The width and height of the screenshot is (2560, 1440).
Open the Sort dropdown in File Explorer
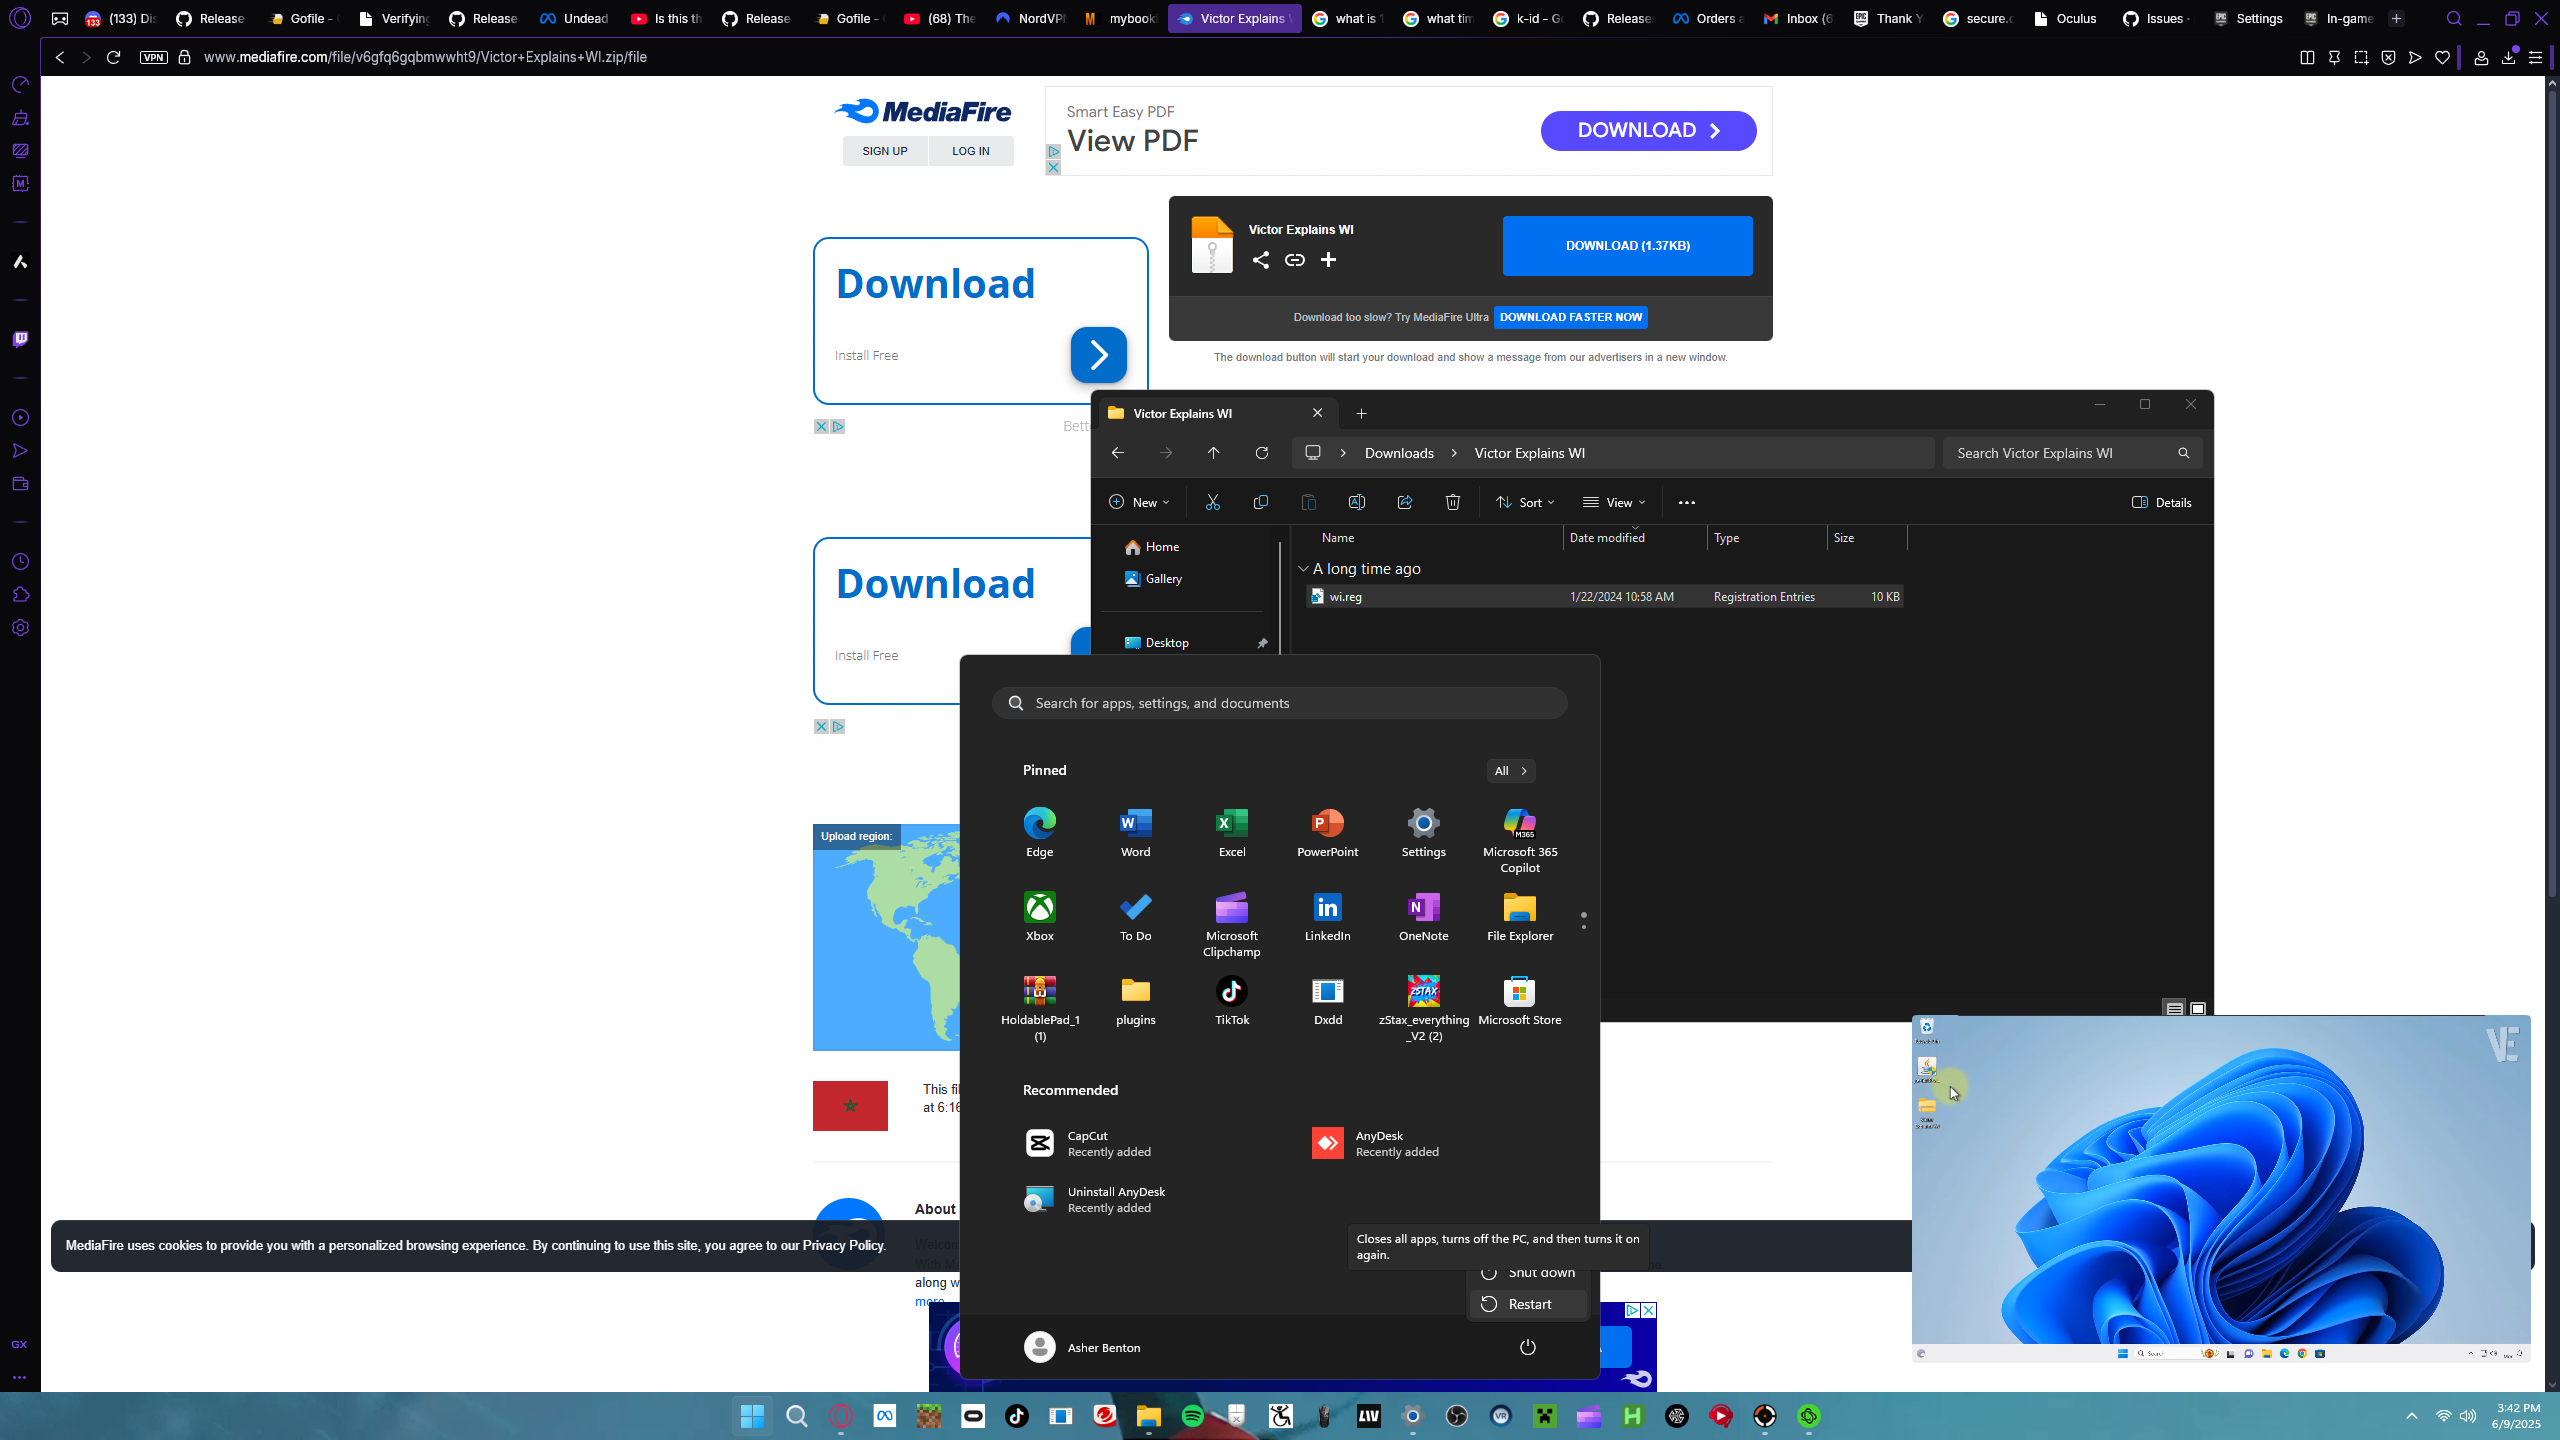1525,502
